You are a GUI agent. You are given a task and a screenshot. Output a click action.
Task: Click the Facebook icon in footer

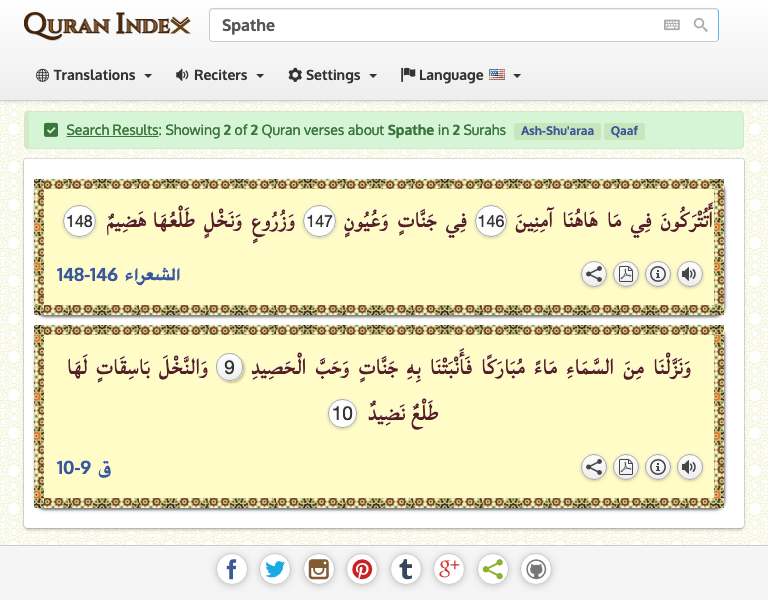[232, 569]
